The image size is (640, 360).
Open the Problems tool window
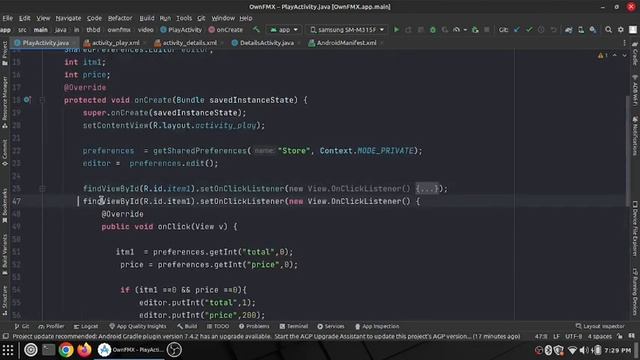(254, 326)
